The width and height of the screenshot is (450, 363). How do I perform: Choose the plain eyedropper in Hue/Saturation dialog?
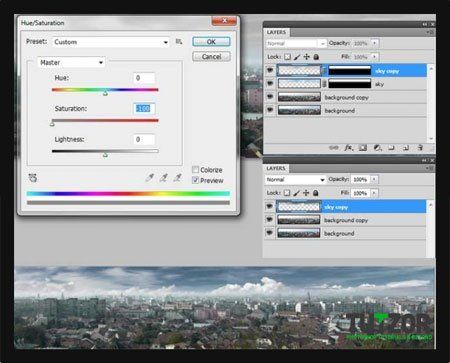pos(150,178)
